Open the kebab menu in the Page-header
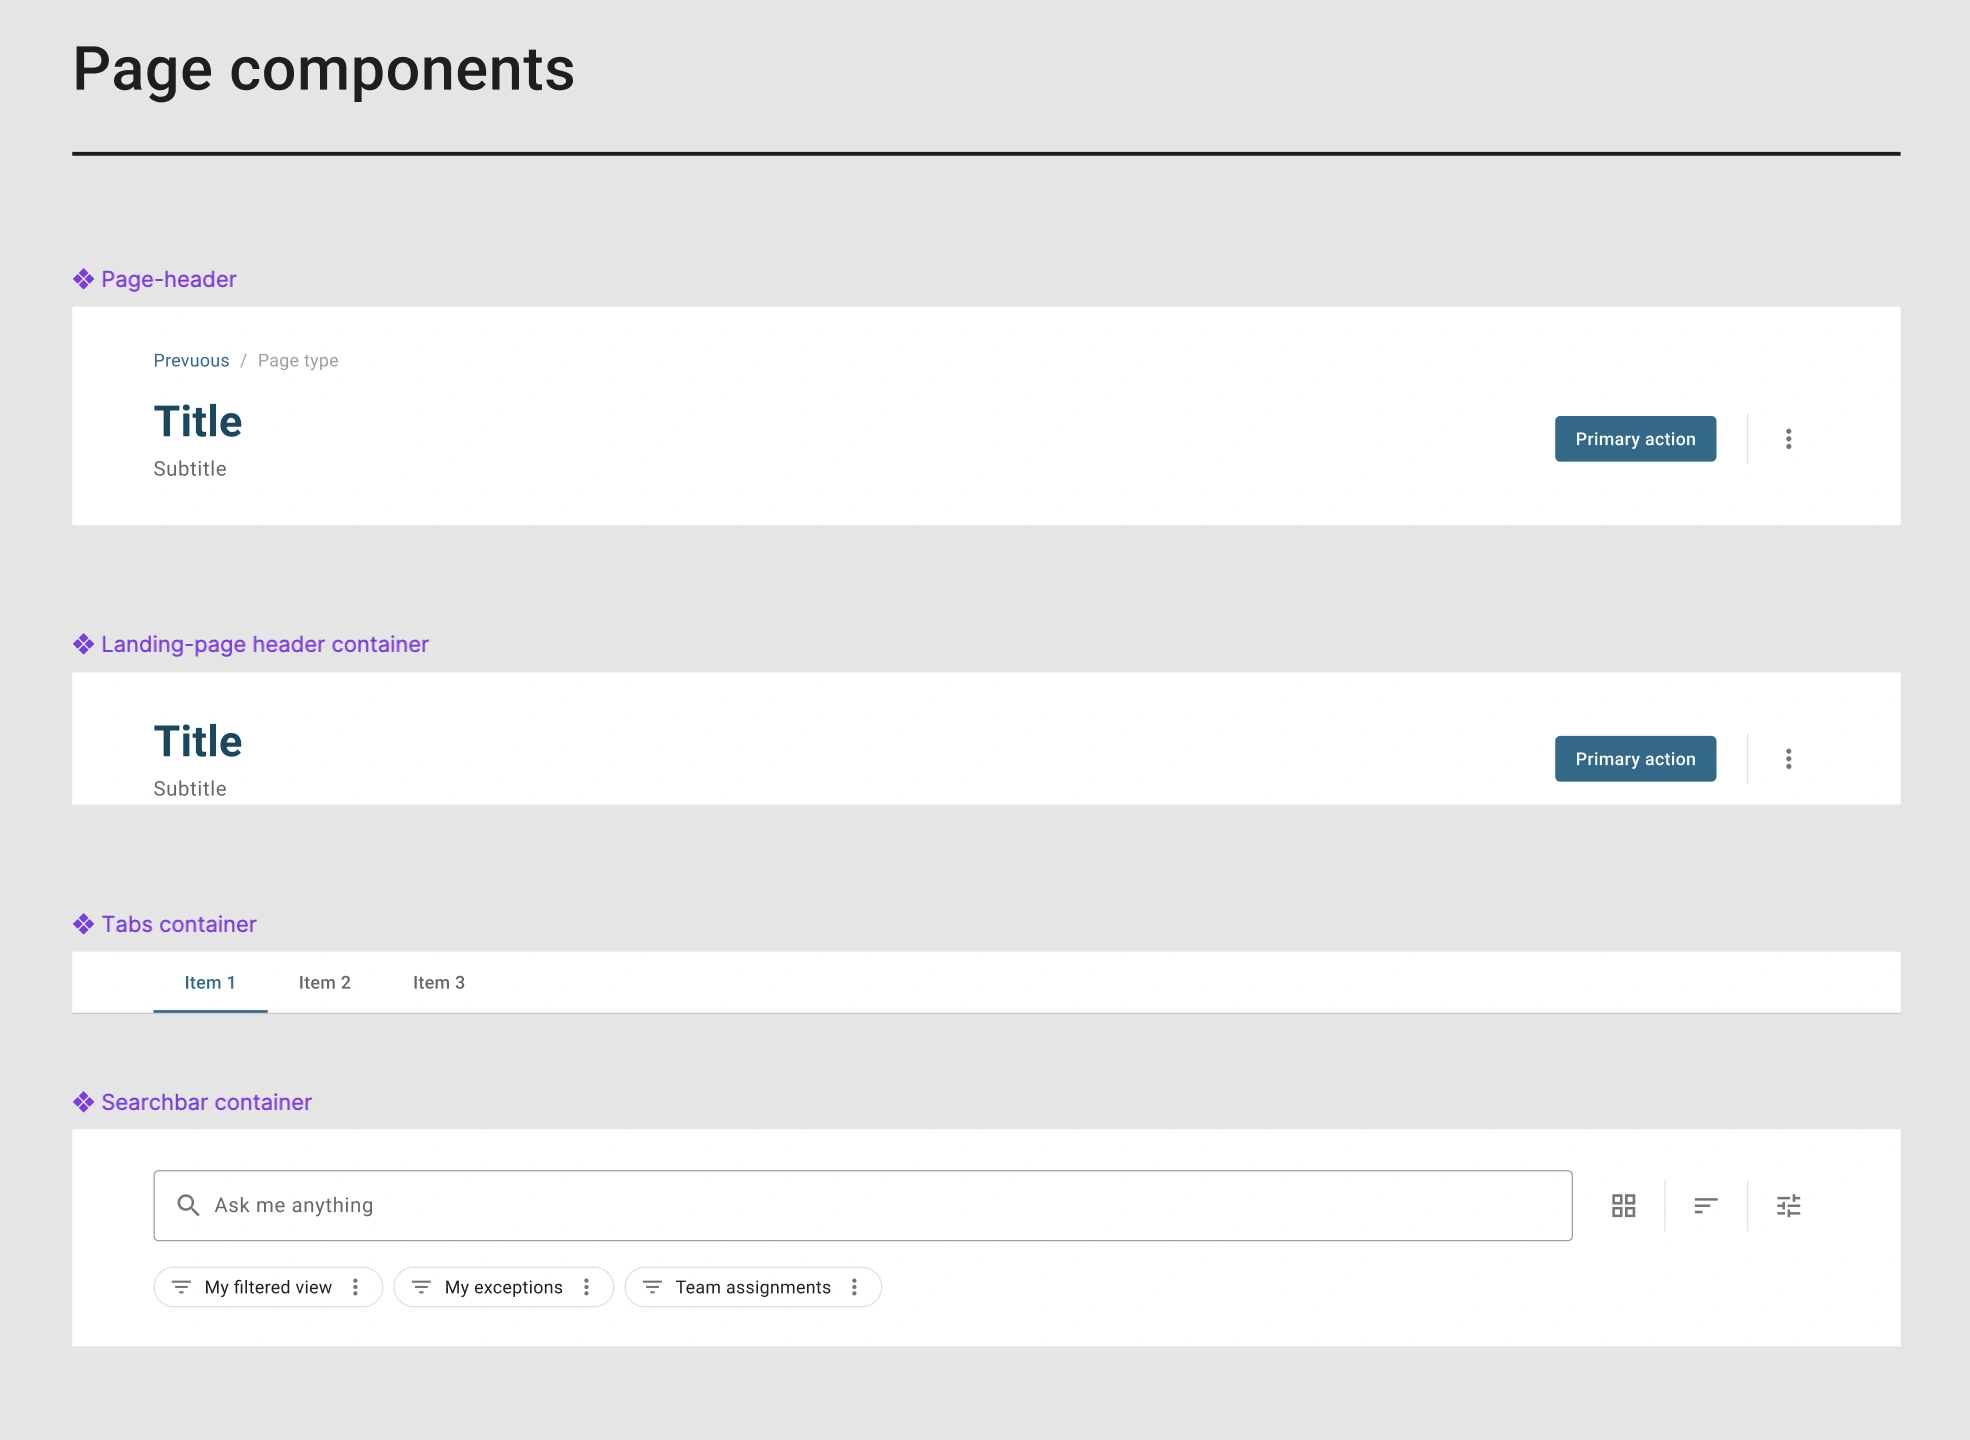The width and height of the screenshot is (1970, 1440). (1788, 439)
